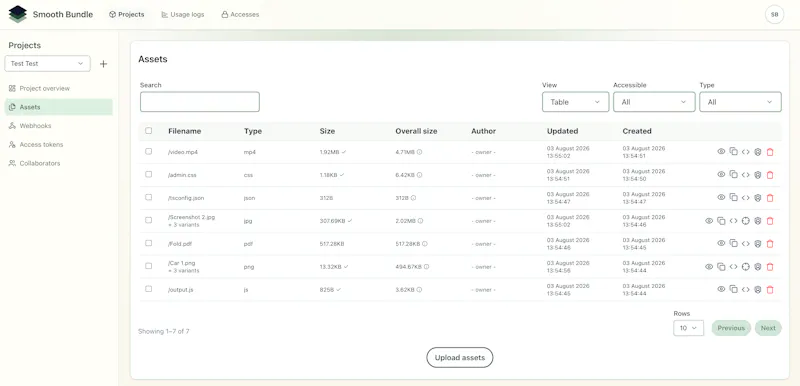Click the Updated column header
This screenshot has width=800, height=386.
click(562, 131)
